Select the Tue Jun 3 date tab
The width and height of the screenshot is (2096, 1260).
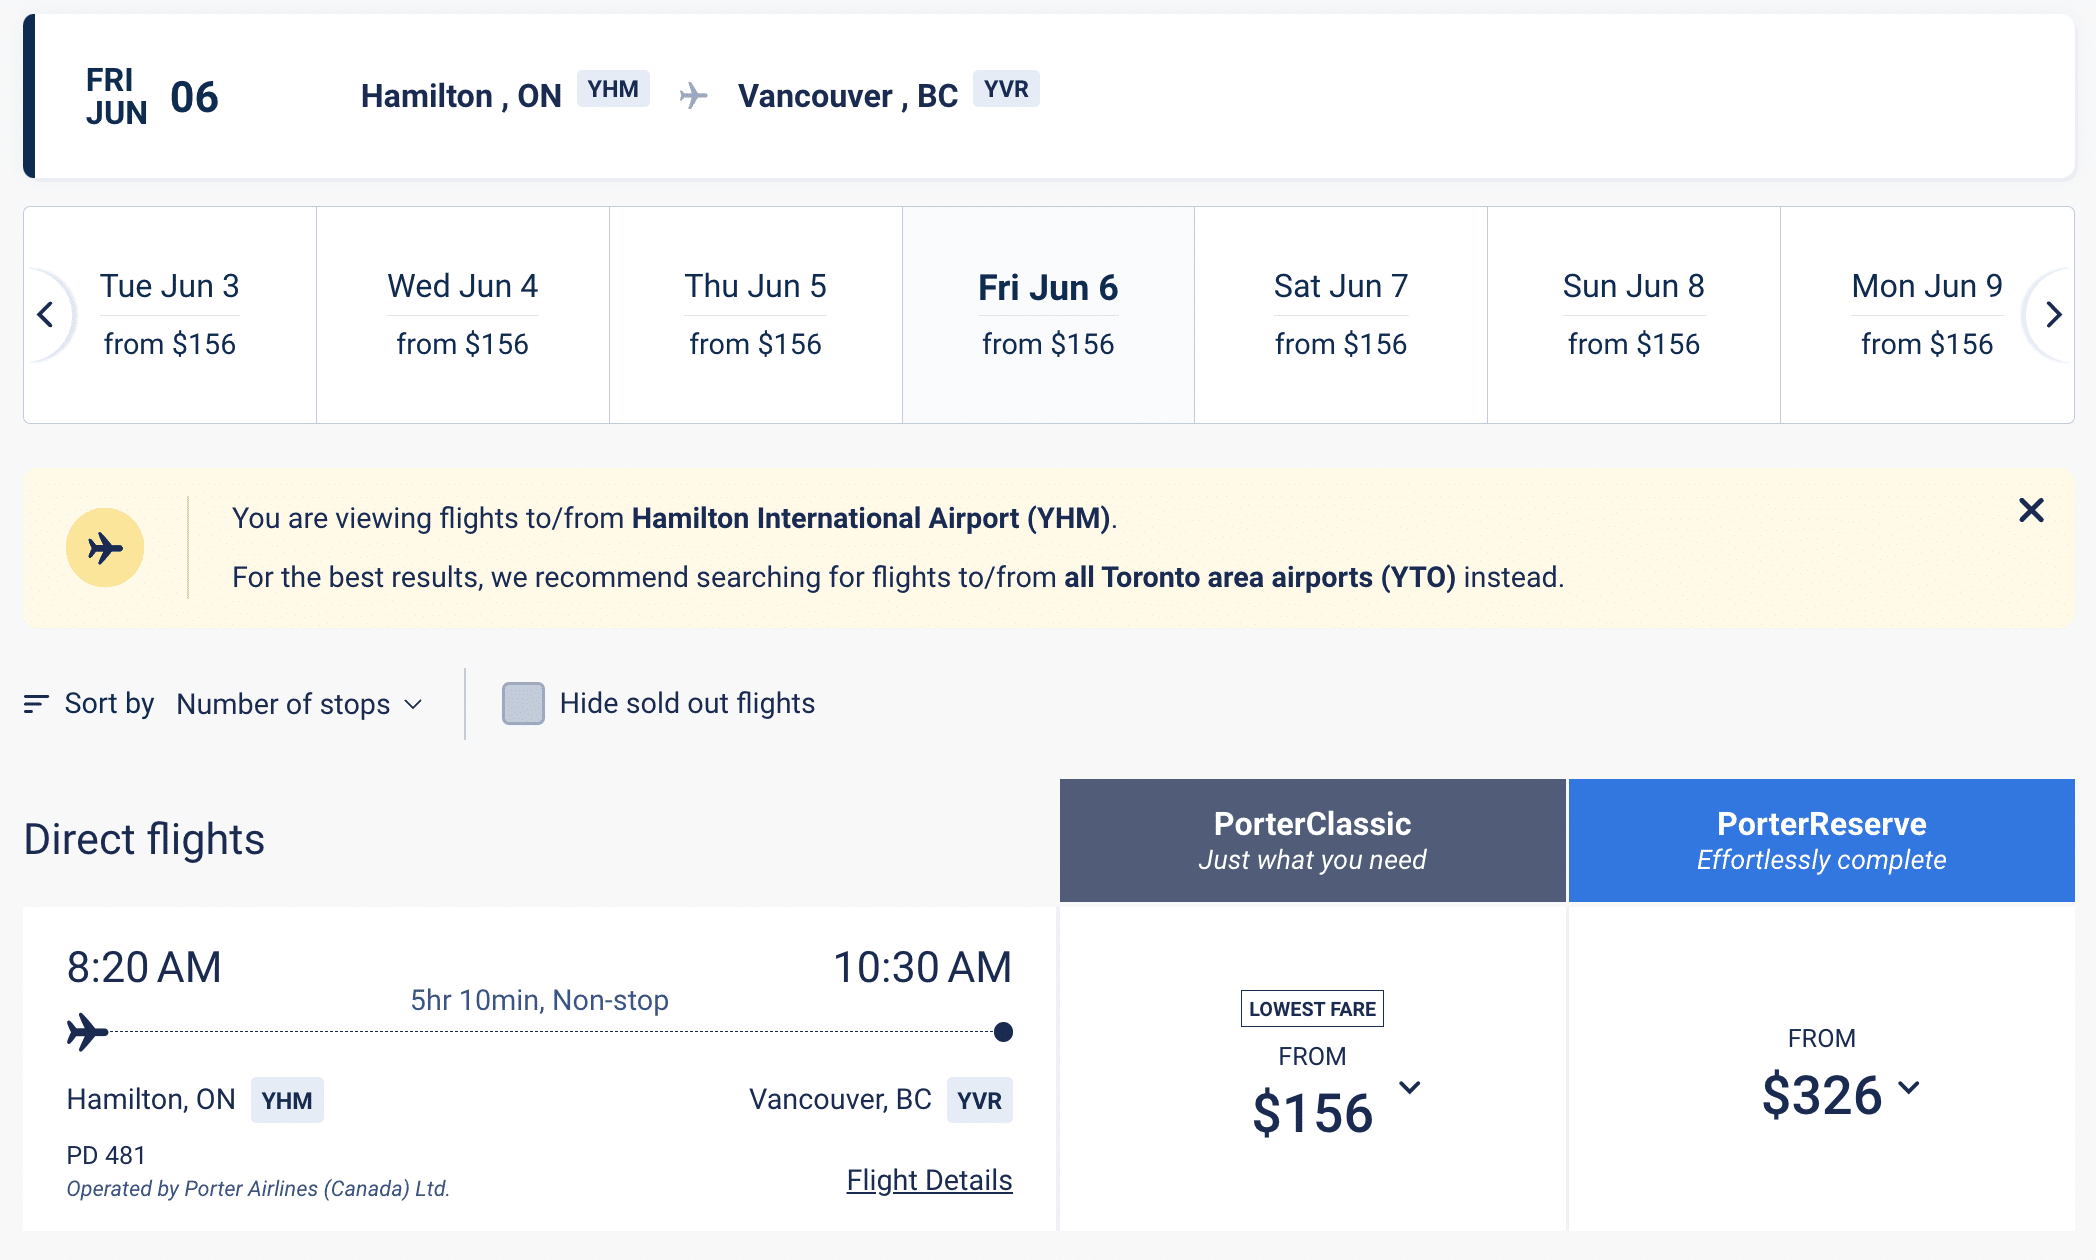pyautogui.click(x=170, y=315)
